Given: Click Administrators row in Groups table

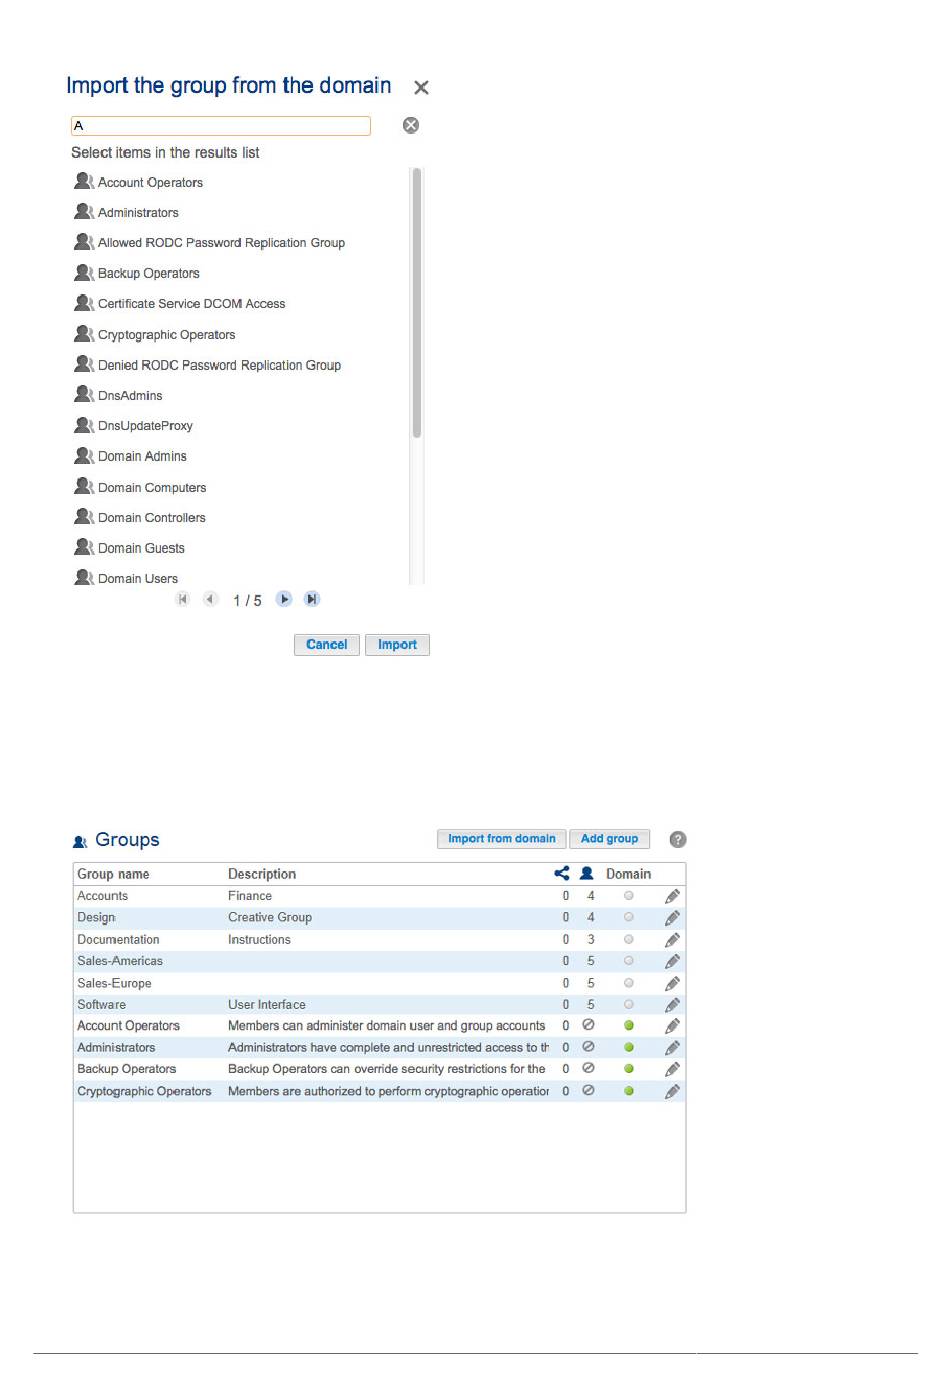Looking at the screenshot, I should (x=379, y=1048).
